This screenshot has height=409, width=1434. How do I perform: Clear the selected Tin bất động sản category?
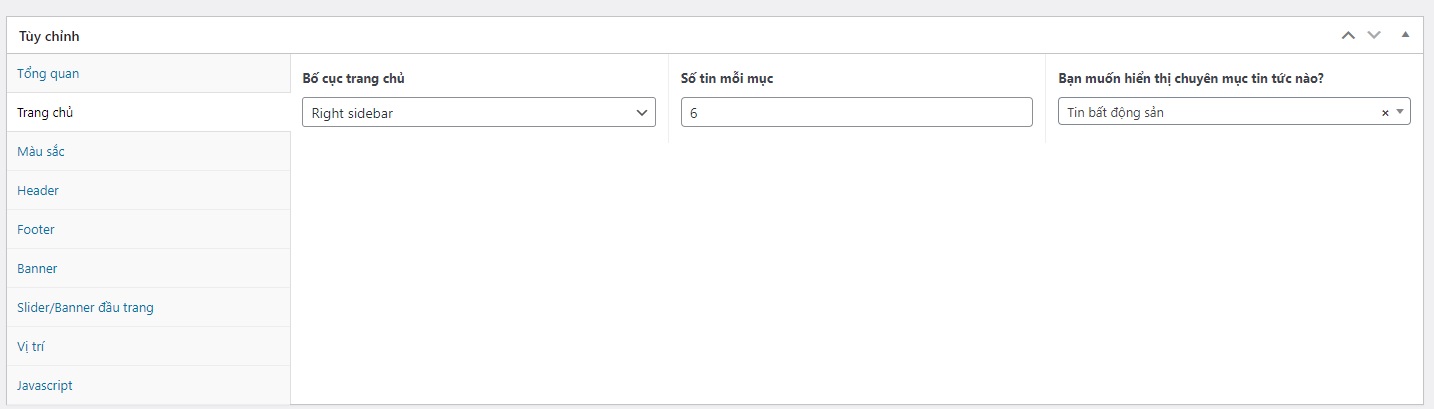(1385, 113)
